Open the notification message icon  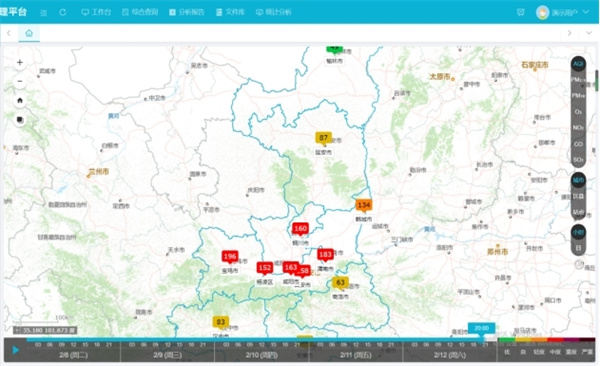[x=520, y=12]
